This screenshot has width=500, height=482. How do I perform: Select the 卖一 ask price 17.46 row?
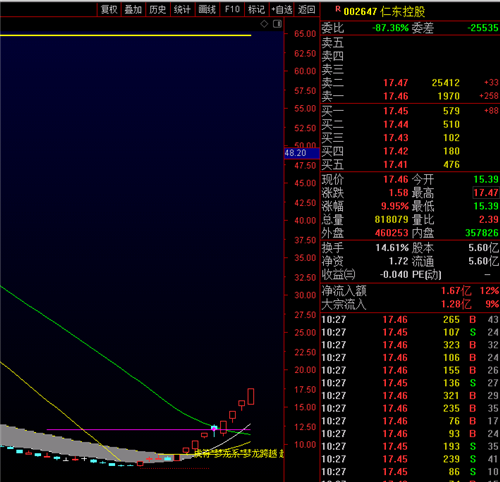point(410,96)
